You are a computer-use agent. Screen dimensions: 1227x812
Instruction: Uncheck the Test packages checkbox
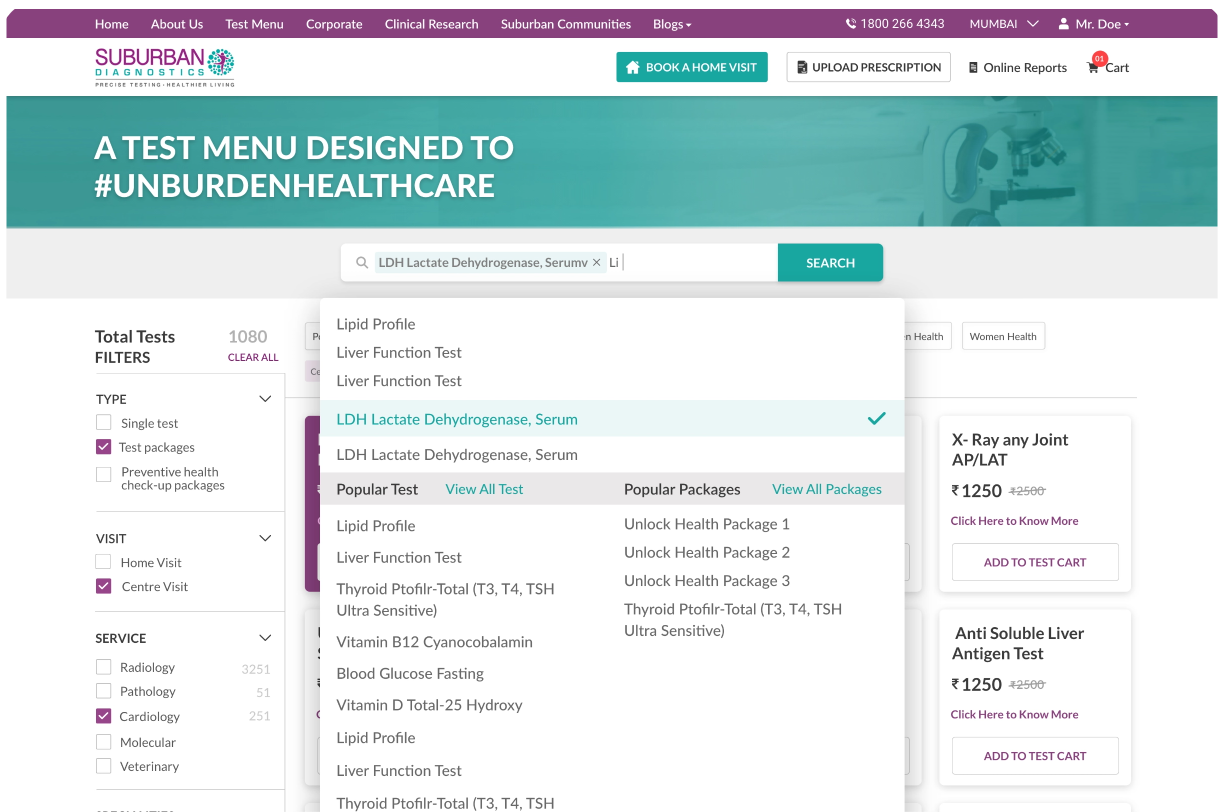tap(104, 447)
